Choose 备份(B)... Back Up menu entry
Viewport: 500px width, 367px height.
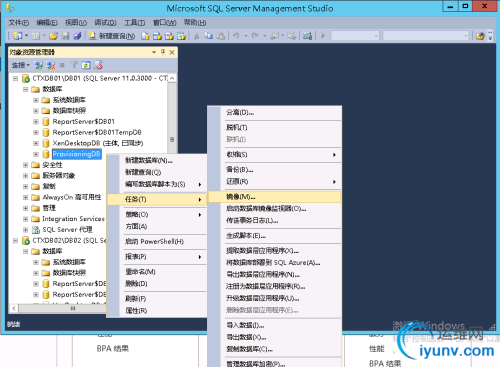[x=274, y=170]
